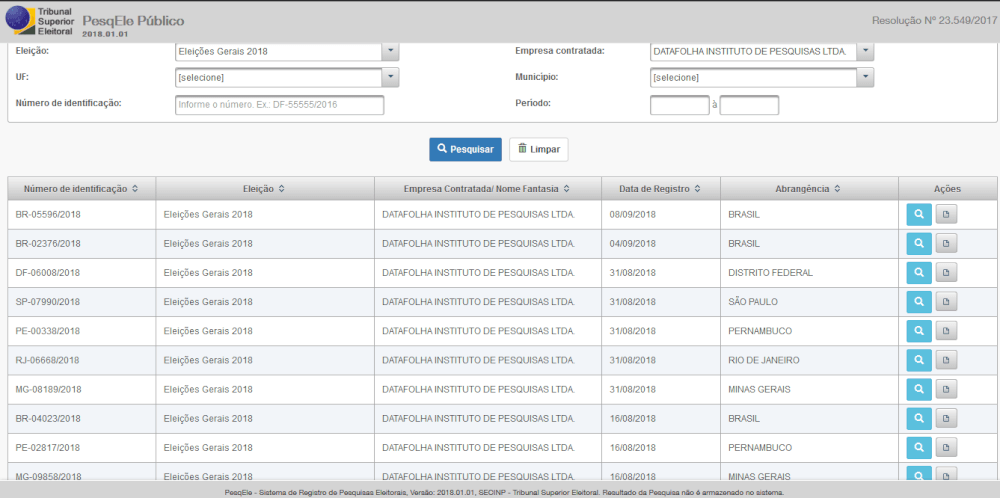The width and height of the screenshot is (1000, 498).
Task: Expand the Empresa contratada dropdown arrow
Action: click(865, 52)
